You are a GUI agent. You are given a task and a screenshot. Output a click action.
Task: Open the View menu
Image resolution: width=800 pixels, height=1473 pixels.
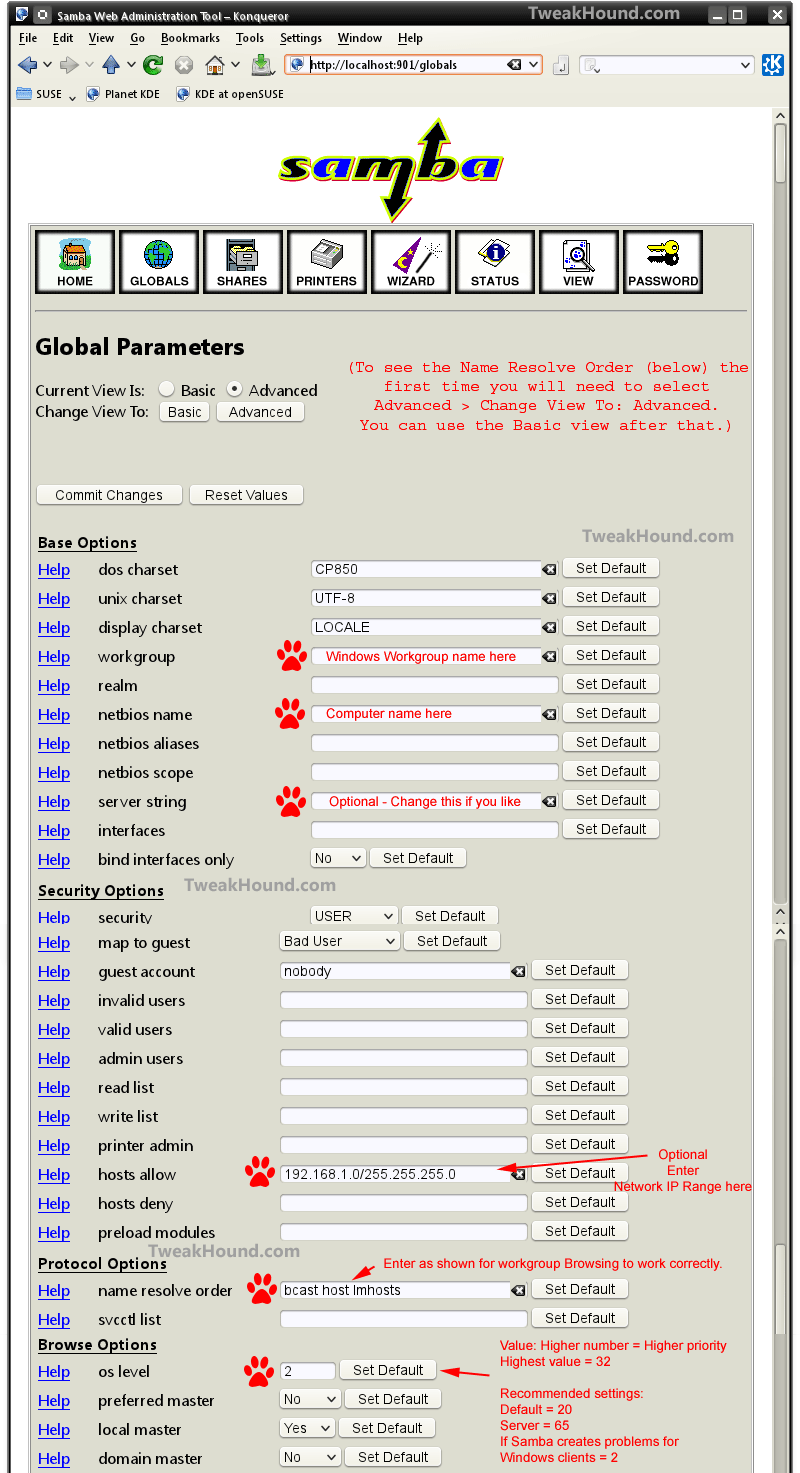pyautogui.click(x=101, y=38)
